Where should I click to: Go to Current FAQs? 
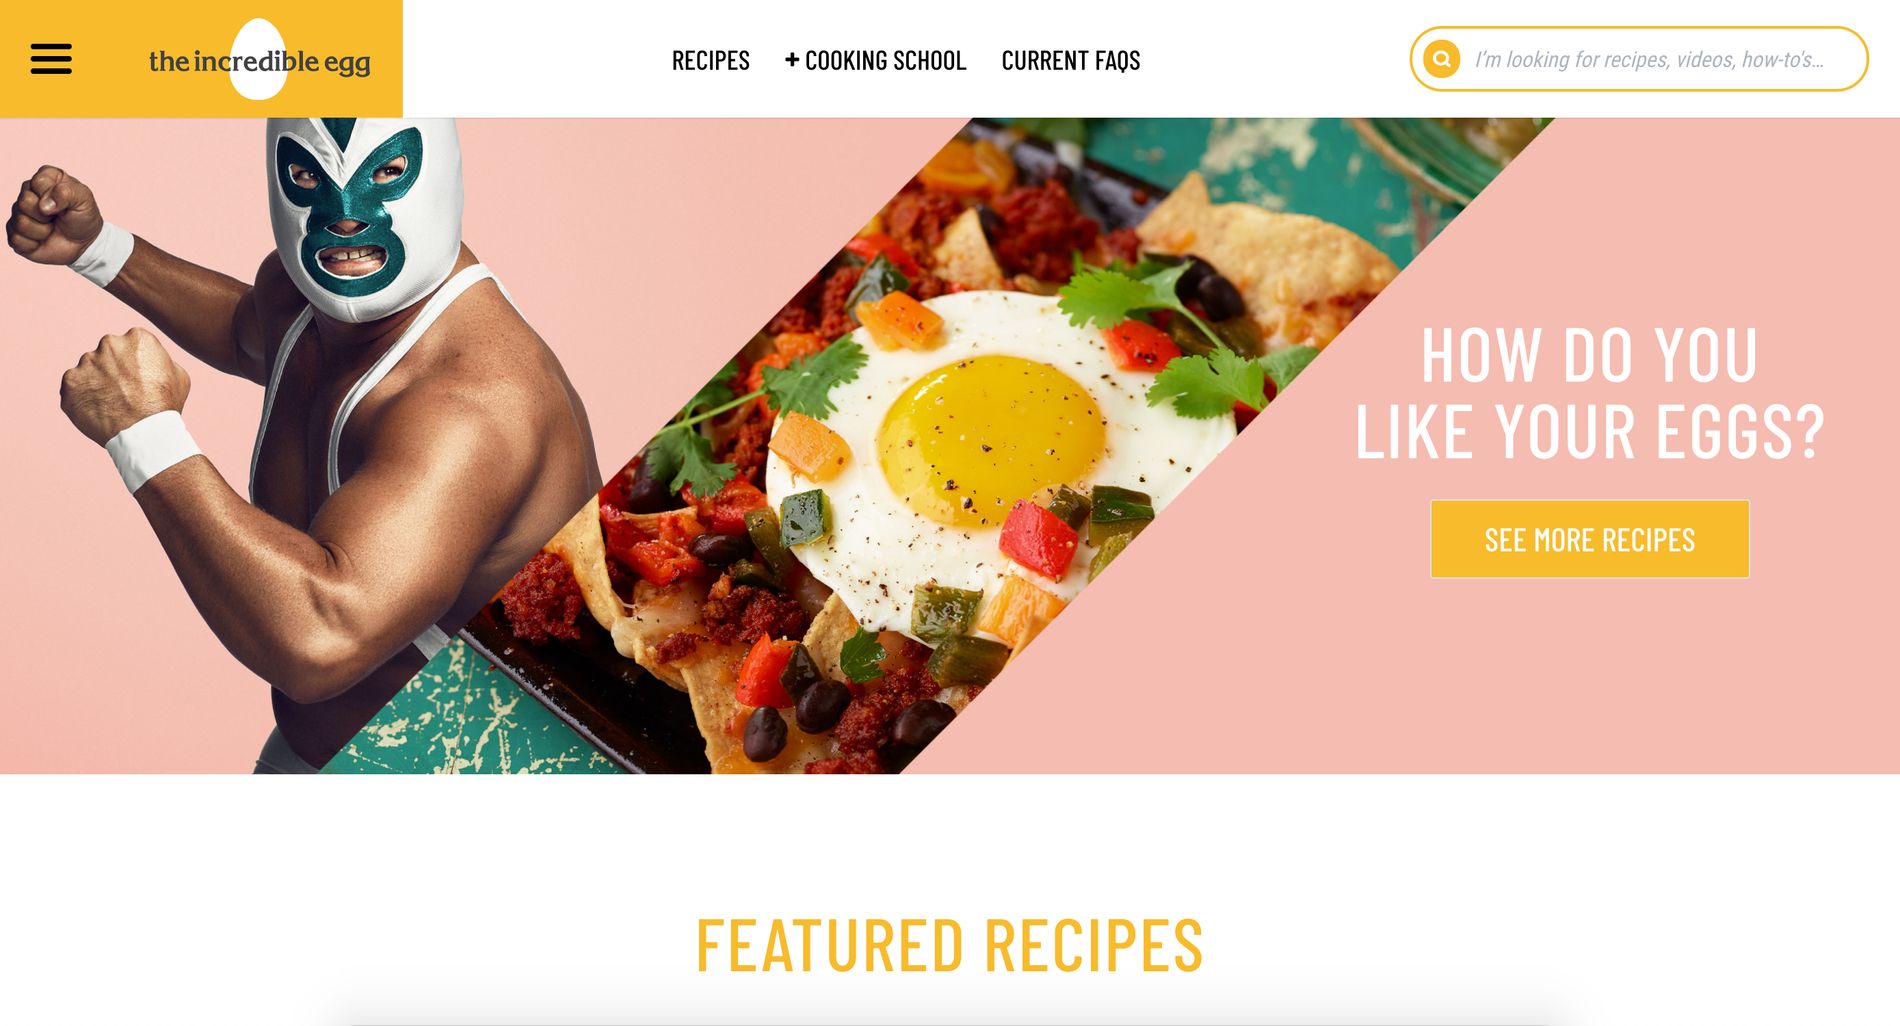pyautogui.click(x=1071, y=60)
